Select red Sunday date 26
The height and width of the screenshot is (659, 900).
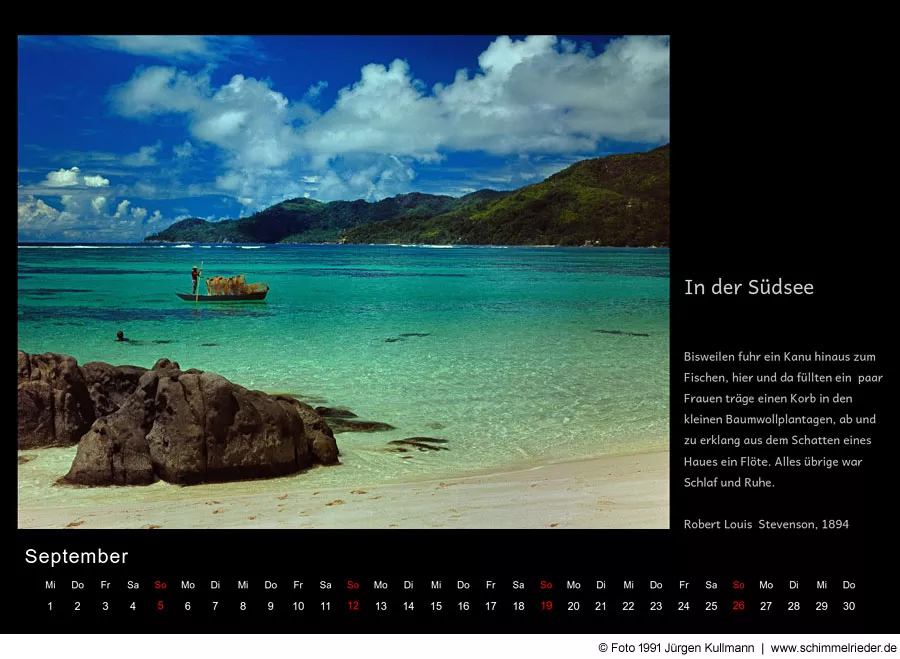(x=738, y=606)
